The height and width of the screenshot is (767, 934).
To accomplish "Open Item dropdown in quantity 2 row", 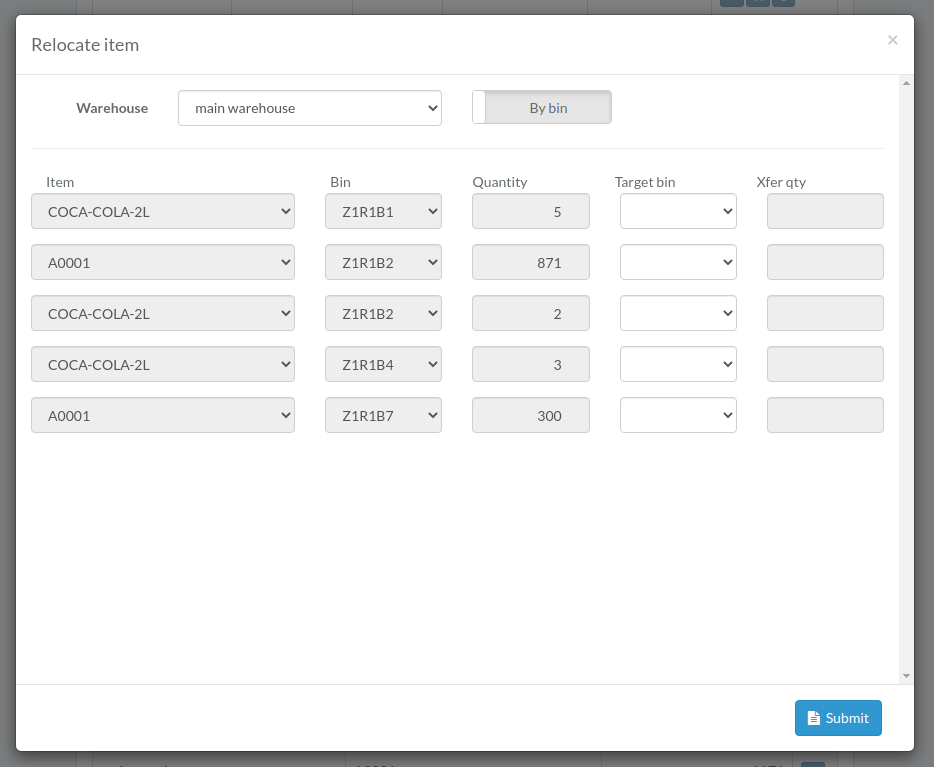I will [163, 313].
